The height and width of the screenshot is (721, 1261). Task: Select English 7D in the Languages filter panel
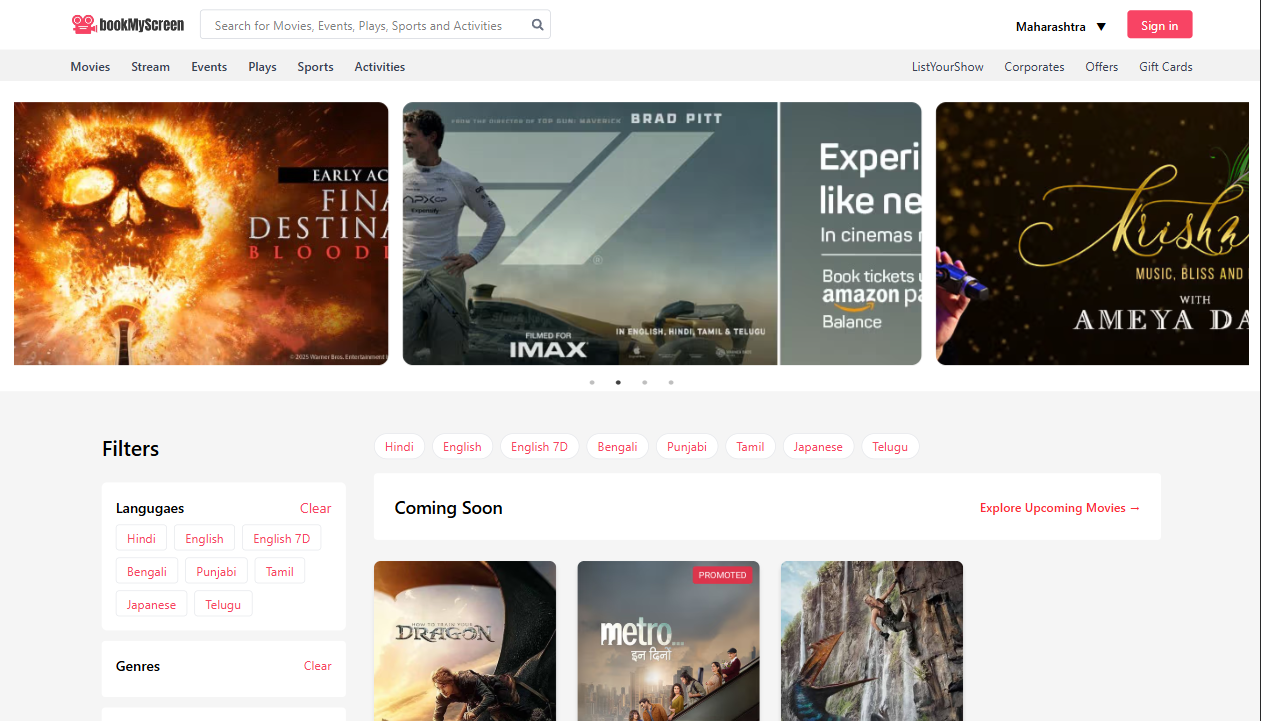[281, 538]
